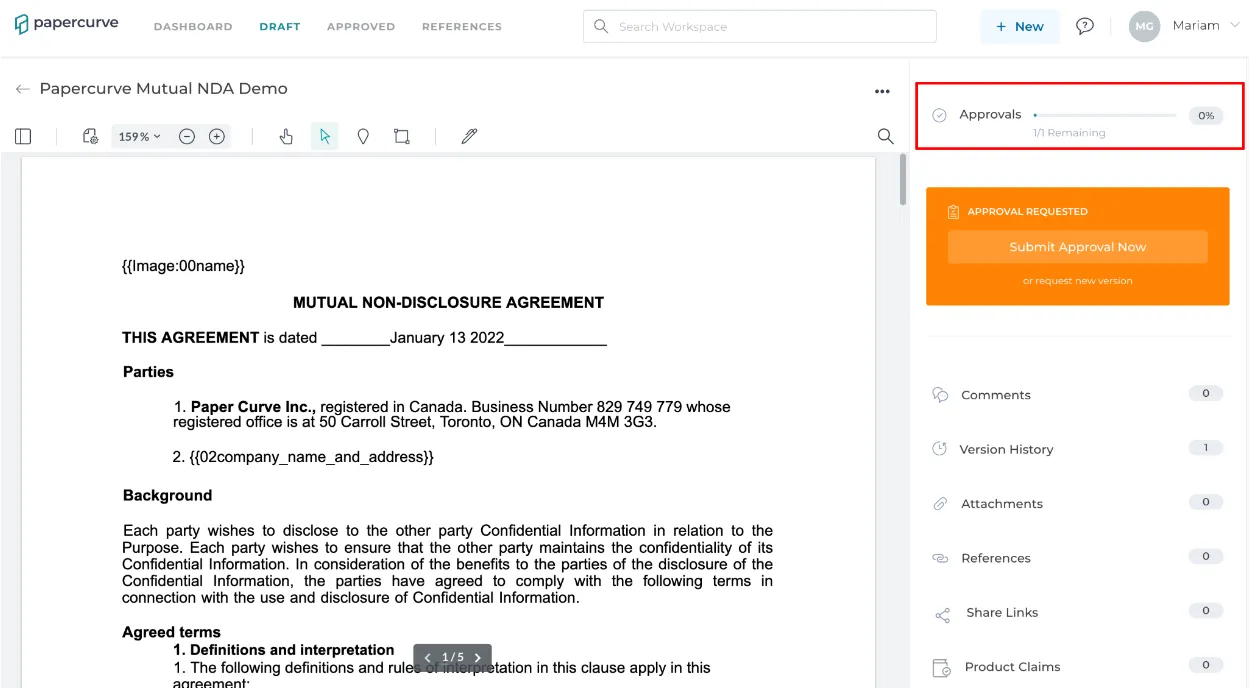The height and width of the screenshot is (688, 1250).
Task: Open the 159% zoom level dropdown
Action: (139, 136)
